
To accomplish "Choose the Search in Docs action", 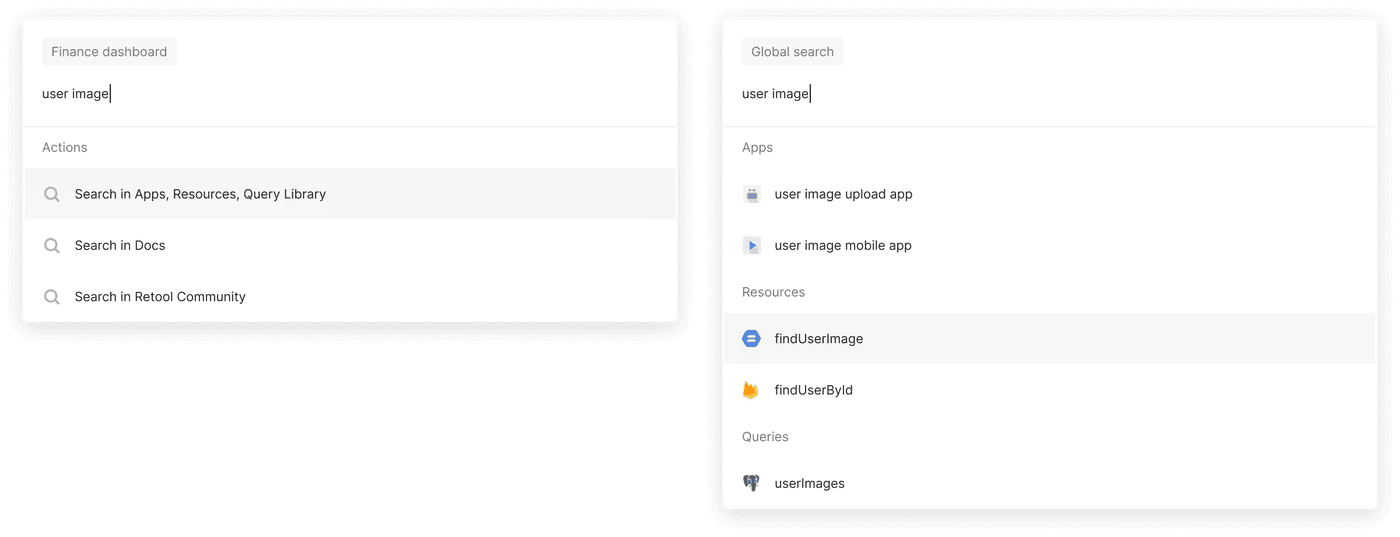I will (x=350, y=245).
